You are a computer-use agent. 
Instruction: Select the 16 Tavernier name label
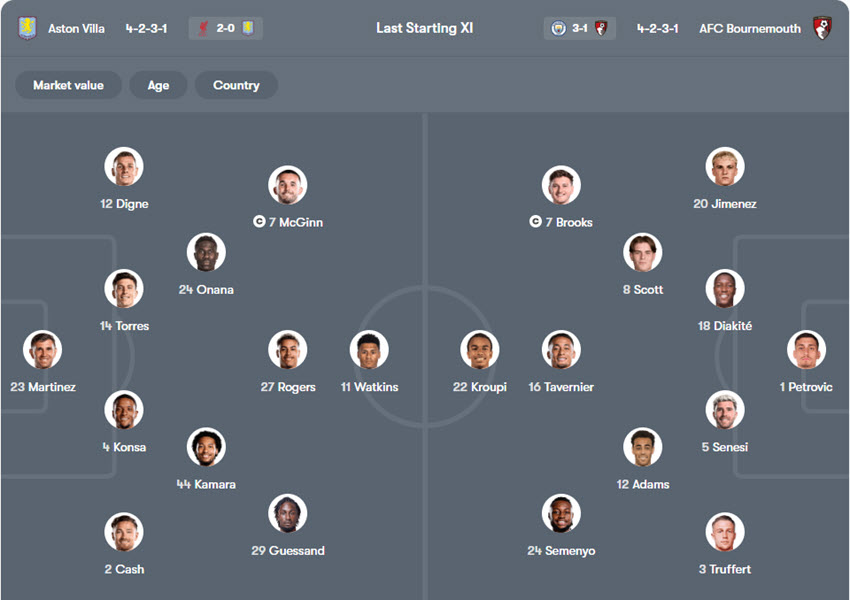[561, 387]
